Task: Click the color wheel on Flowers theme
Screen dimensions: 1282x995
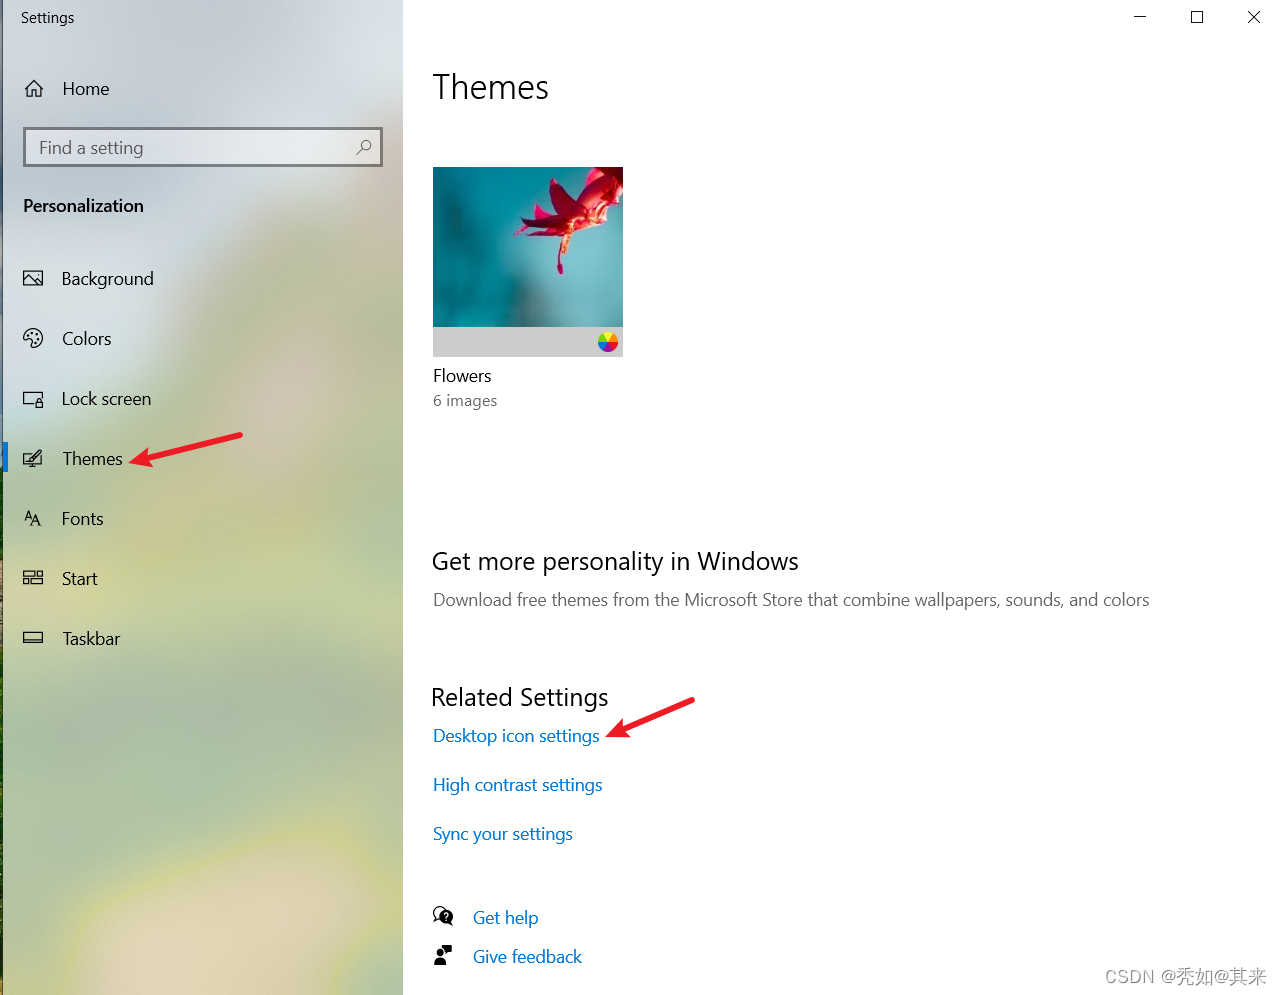Action: 608,342
